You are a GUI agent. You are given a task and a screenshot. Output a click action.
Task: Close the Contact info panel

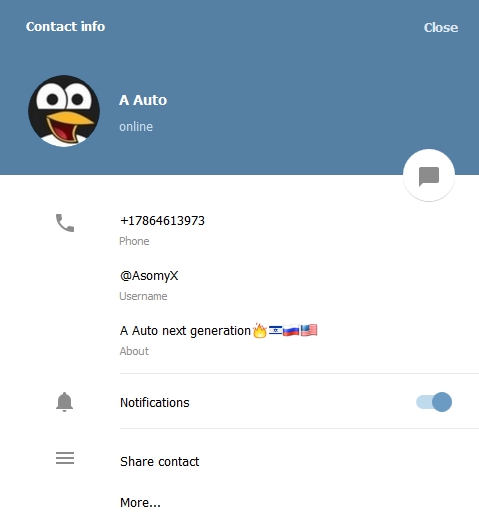point(441,27)
